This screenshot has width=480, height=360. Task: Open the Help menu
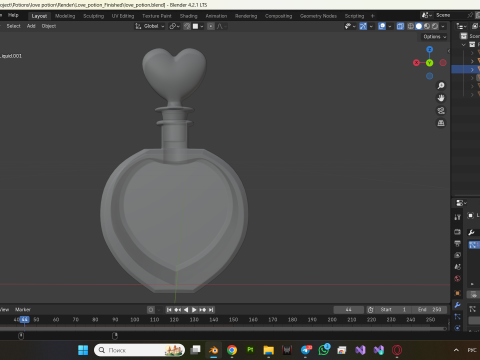click(13, 15)
